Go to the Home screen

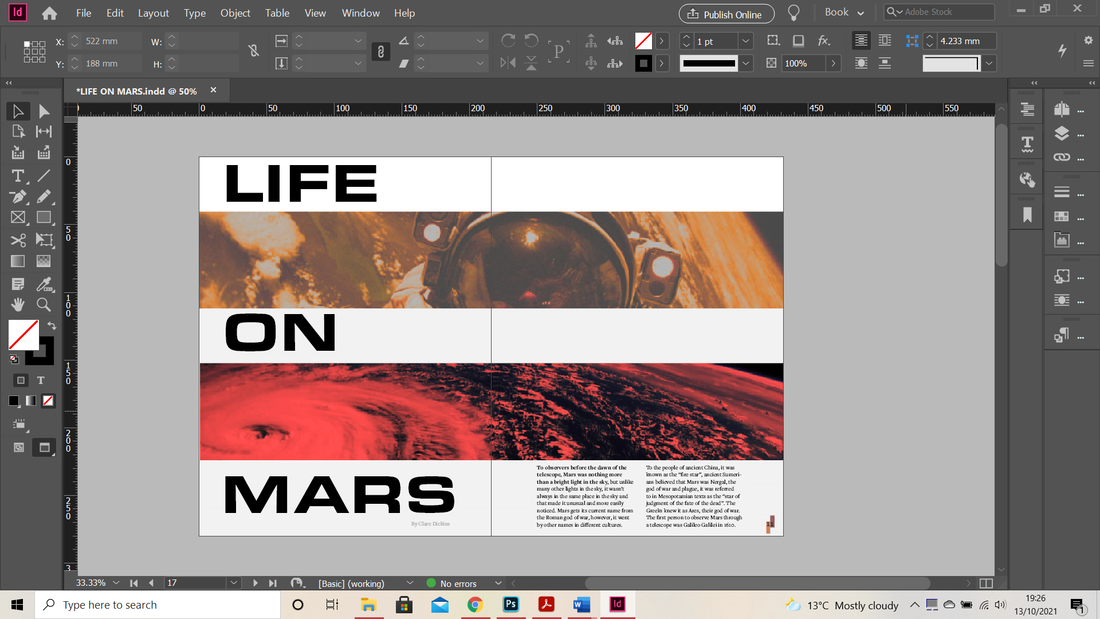point(49,13)
